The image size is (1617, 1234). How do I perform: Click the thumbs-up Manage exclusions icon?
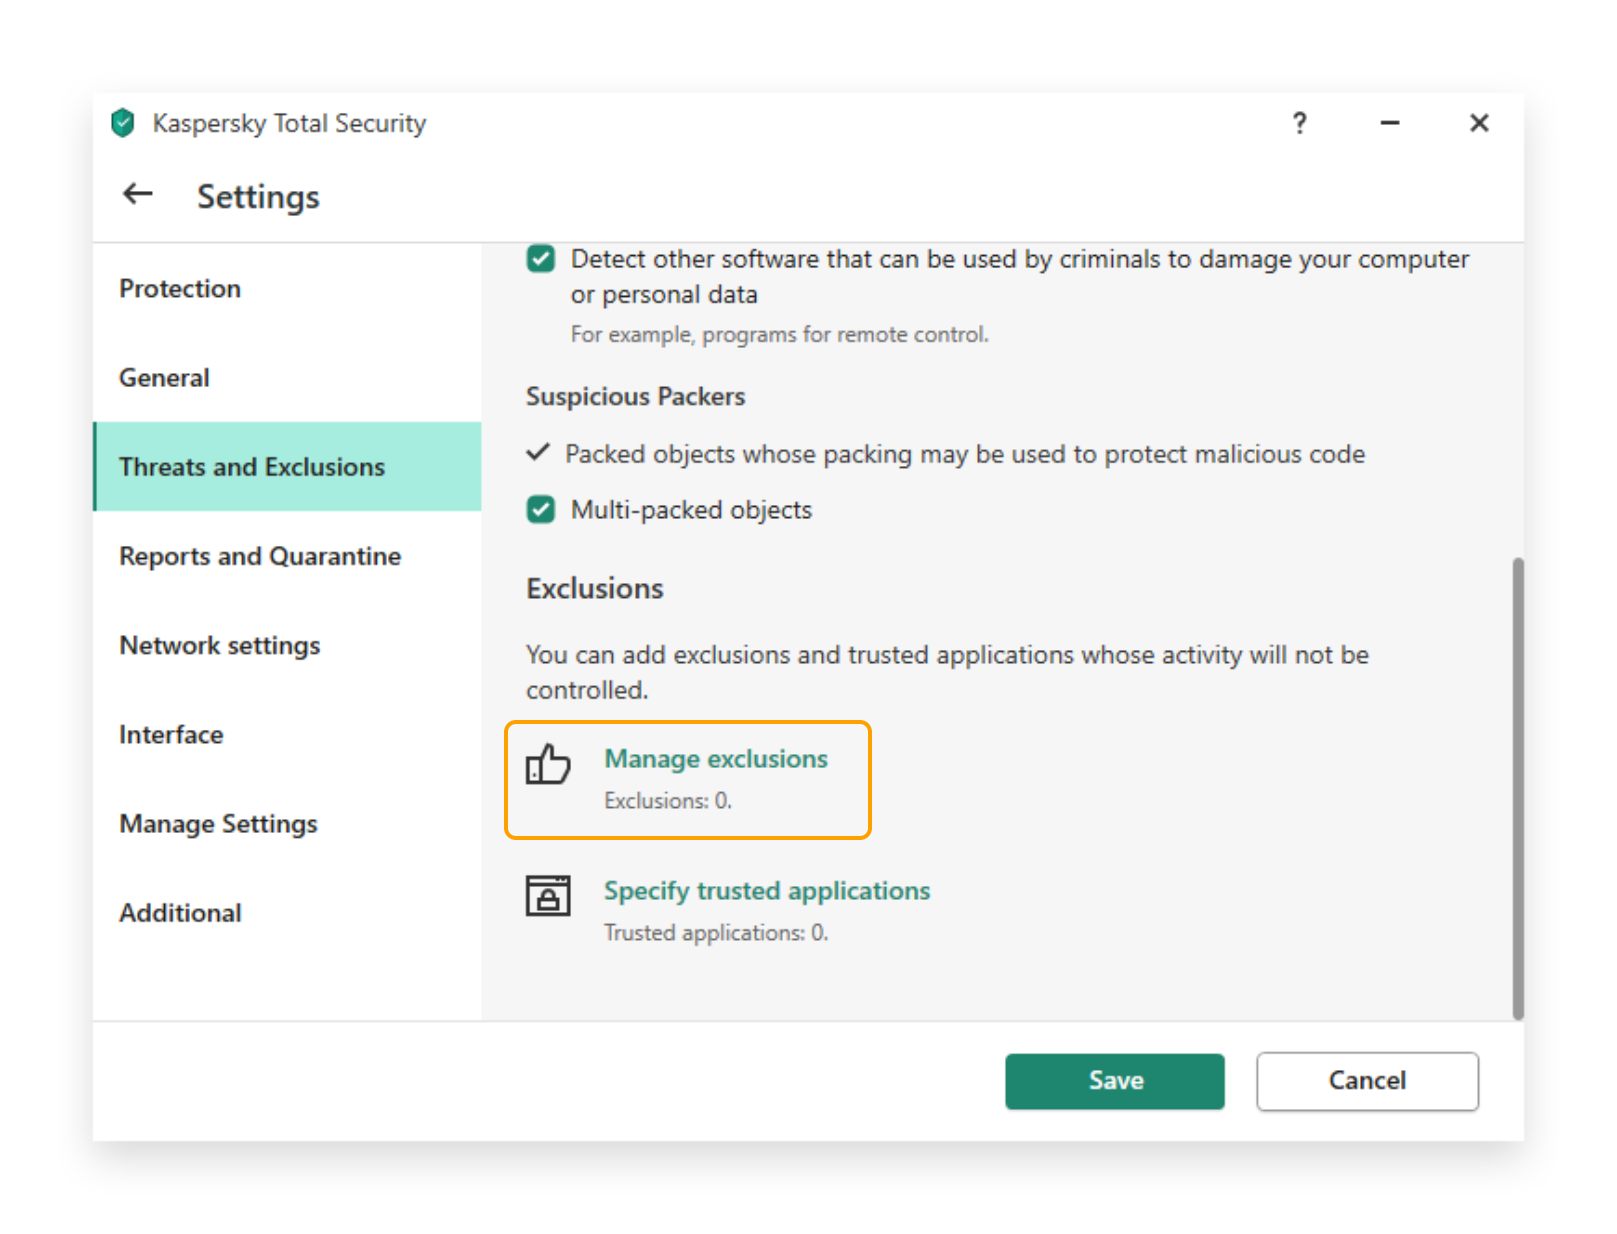click(548, 765)
